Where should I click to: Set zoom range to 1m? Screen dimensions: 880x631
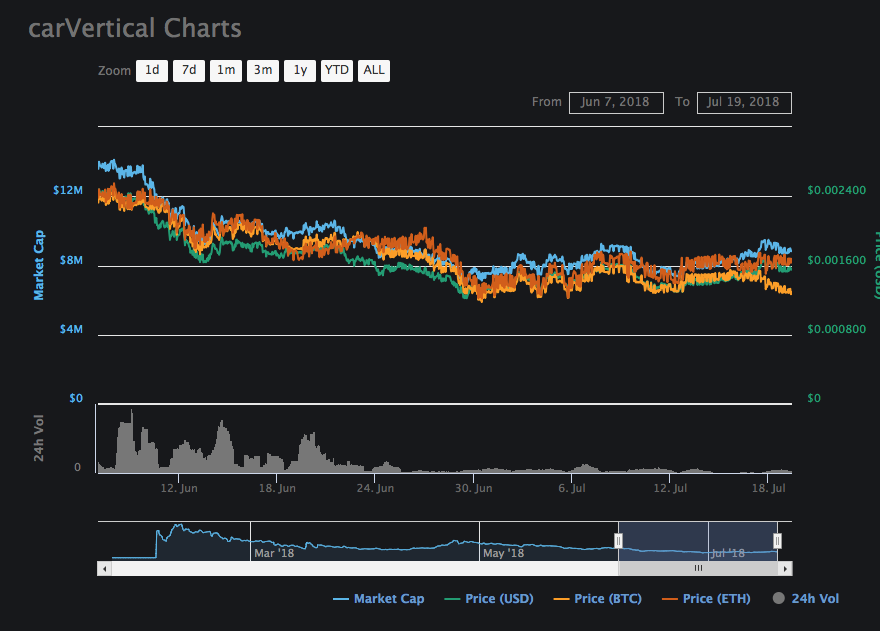coord(226,71)
